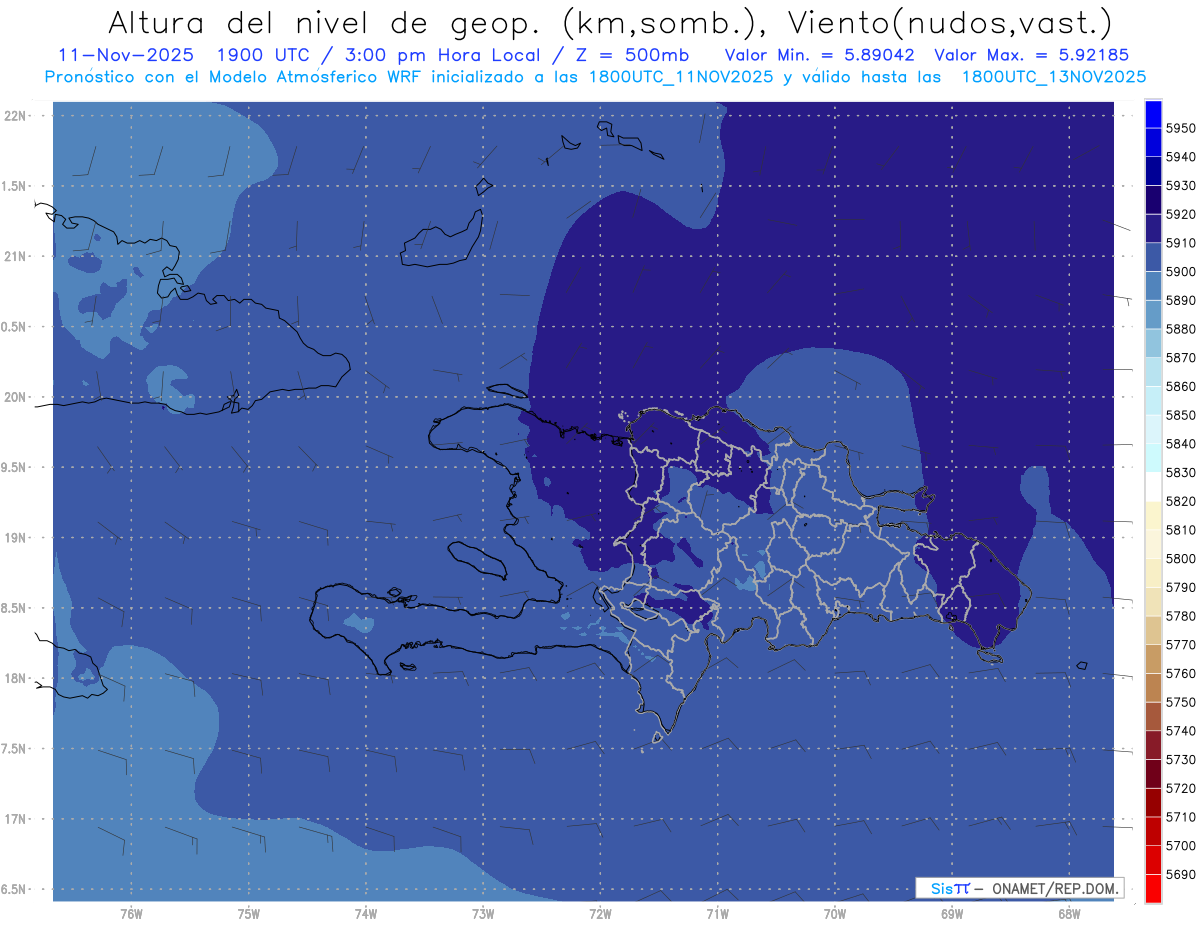
Task: Click the 5910 color scale value
Action: [1181, 243]
